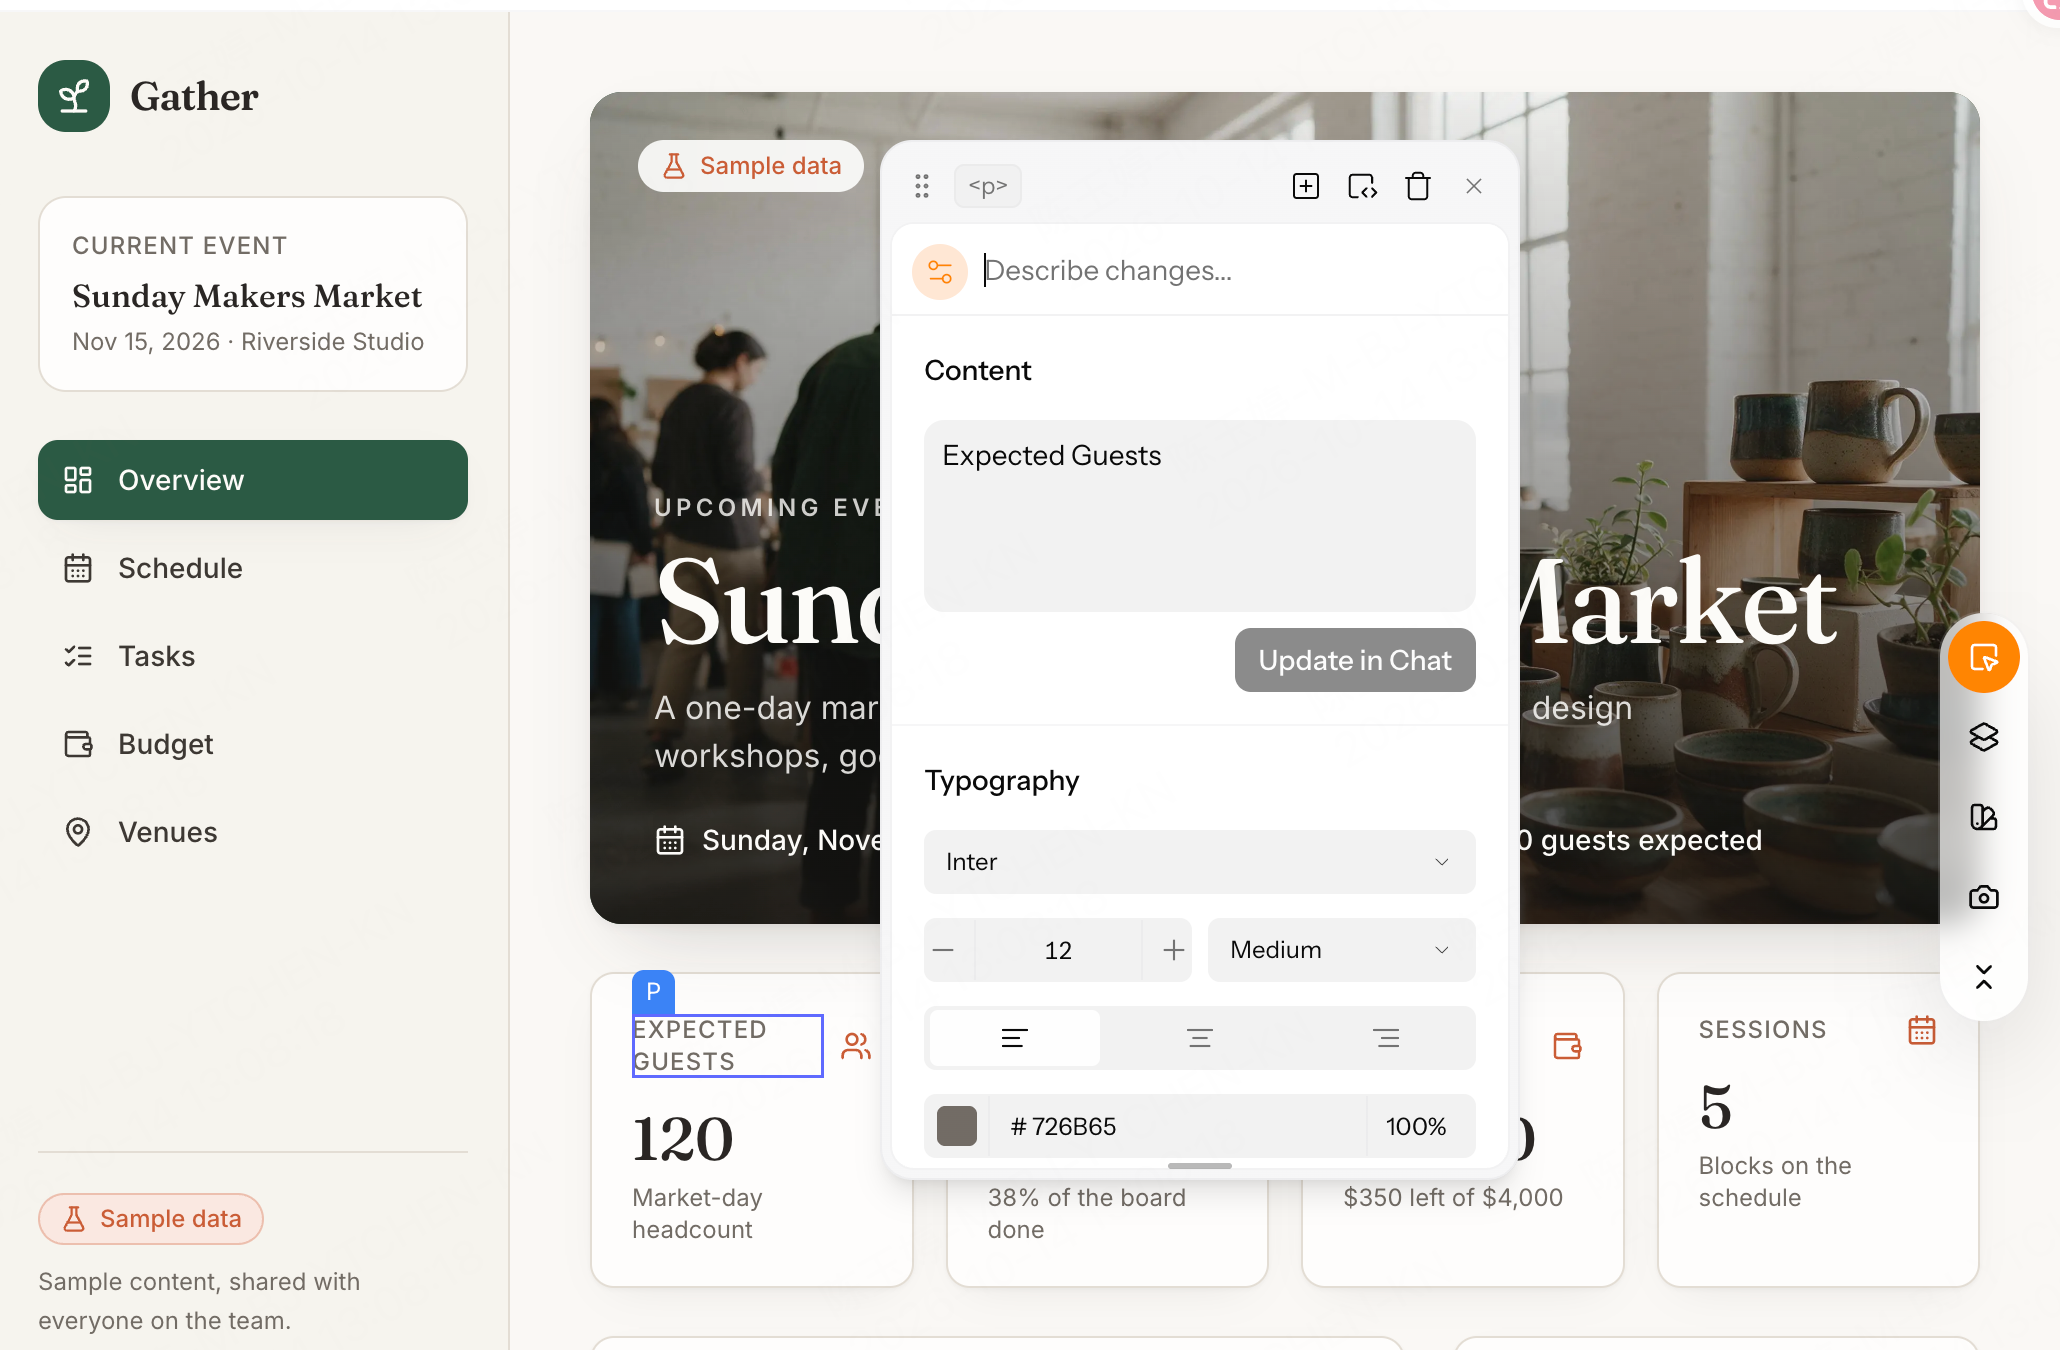Click the P element tag label
The width and height of the screenshot is (2060, 1350).
(653, 992)
